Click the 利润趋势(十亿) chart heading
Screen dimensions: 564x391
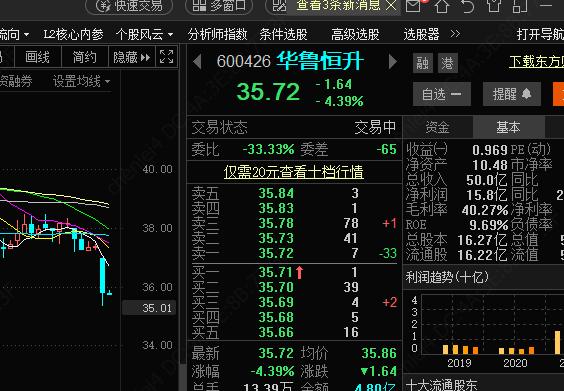447,277
